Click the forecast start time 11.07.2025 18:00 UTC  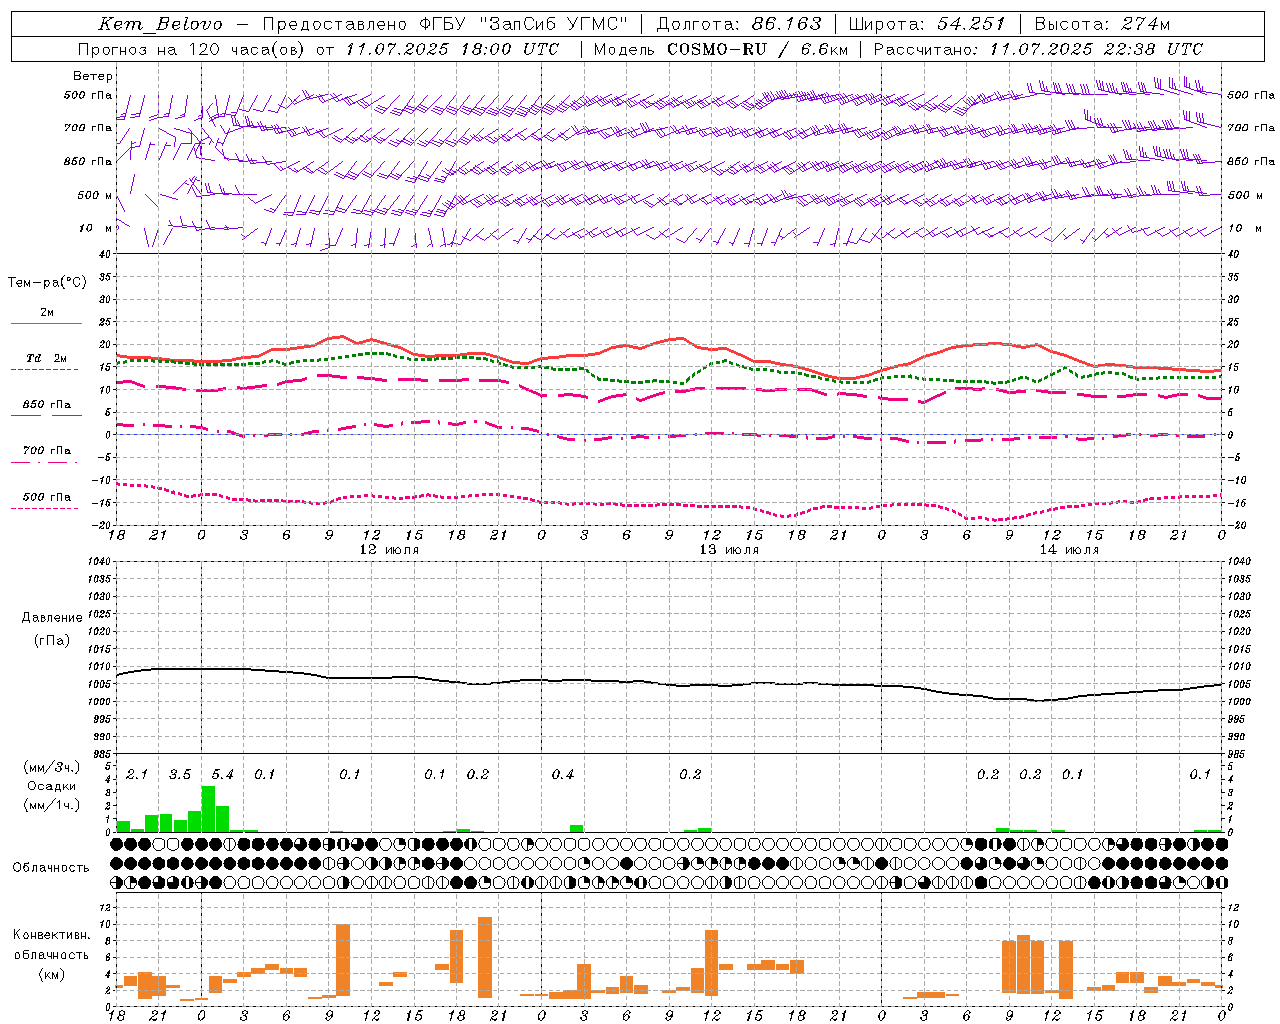(x=452, y=49)
